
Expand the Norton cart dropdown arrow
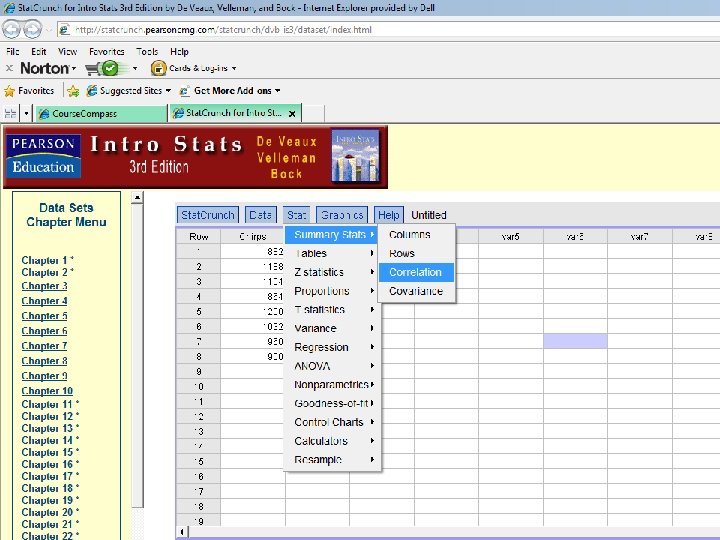[x=135, y=68]
